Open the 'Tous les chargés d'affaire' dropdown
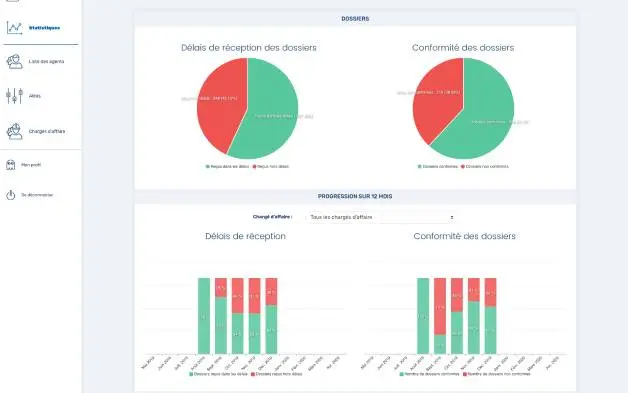Screen dimensions: 628x393 (x=381, y=217)
